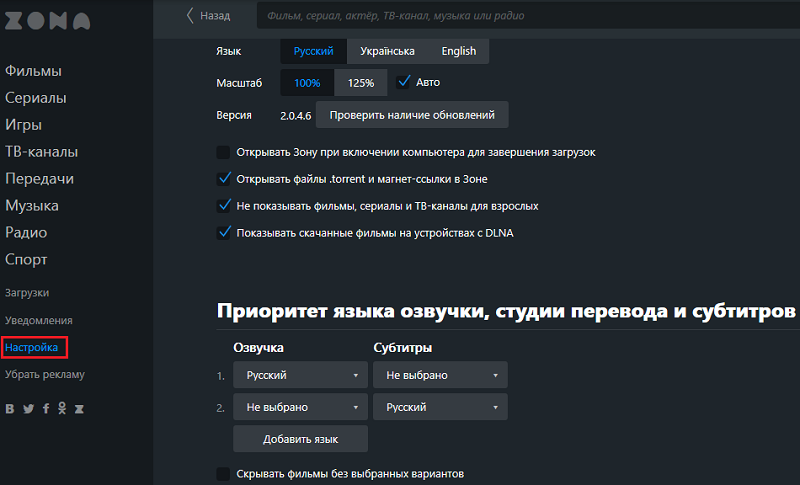Open Игры section in sidebar
The image size is (800, 485).
pyautogui.click(x=23, y=125)
